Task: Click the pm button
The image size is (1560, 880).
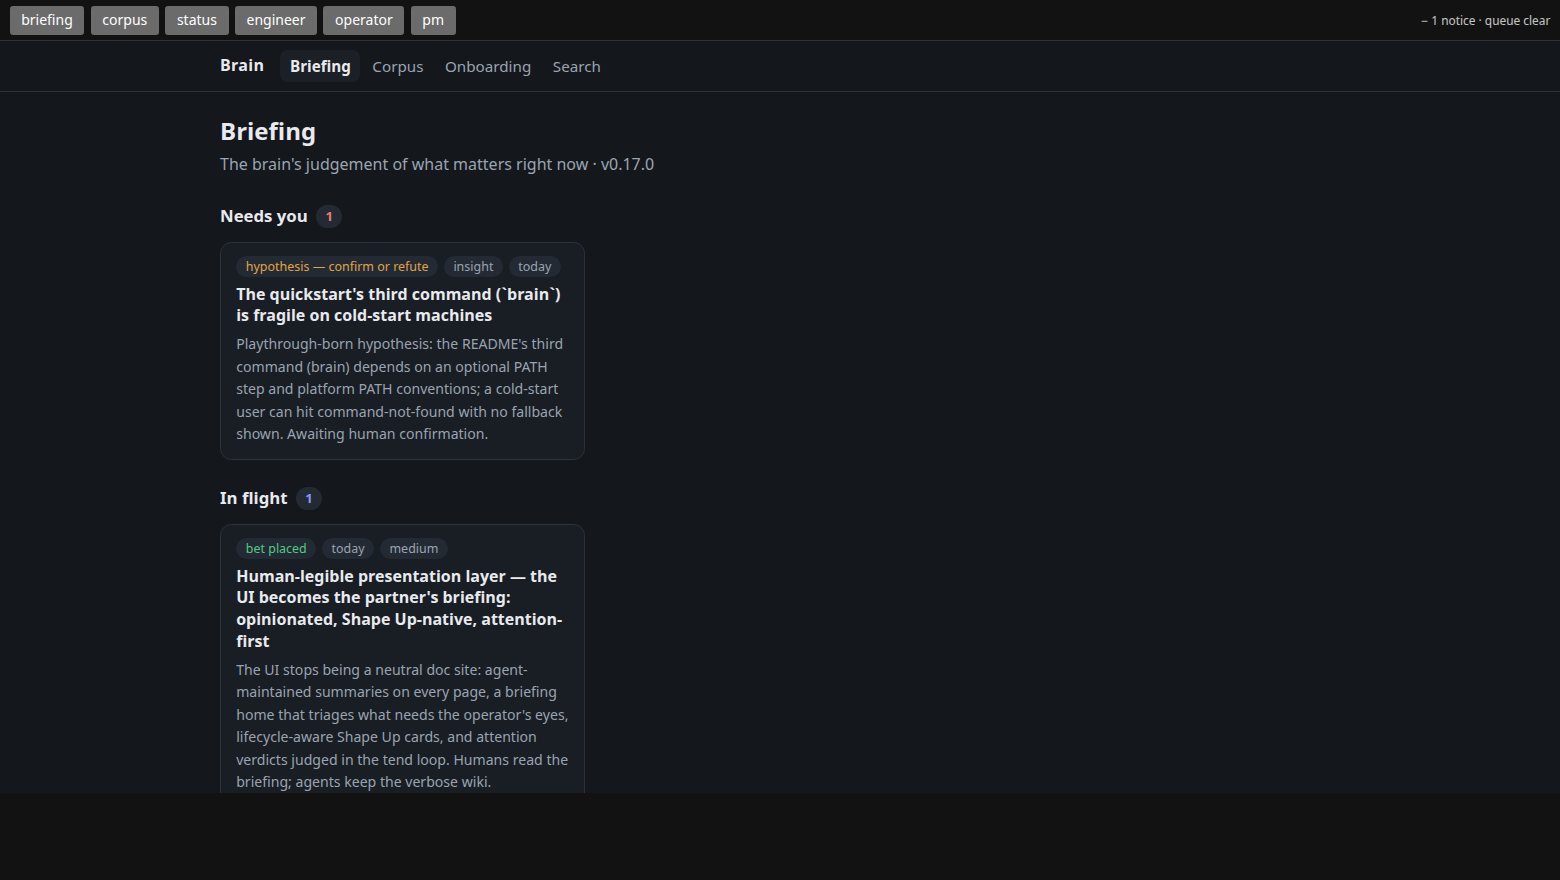Action: [433, 20]
